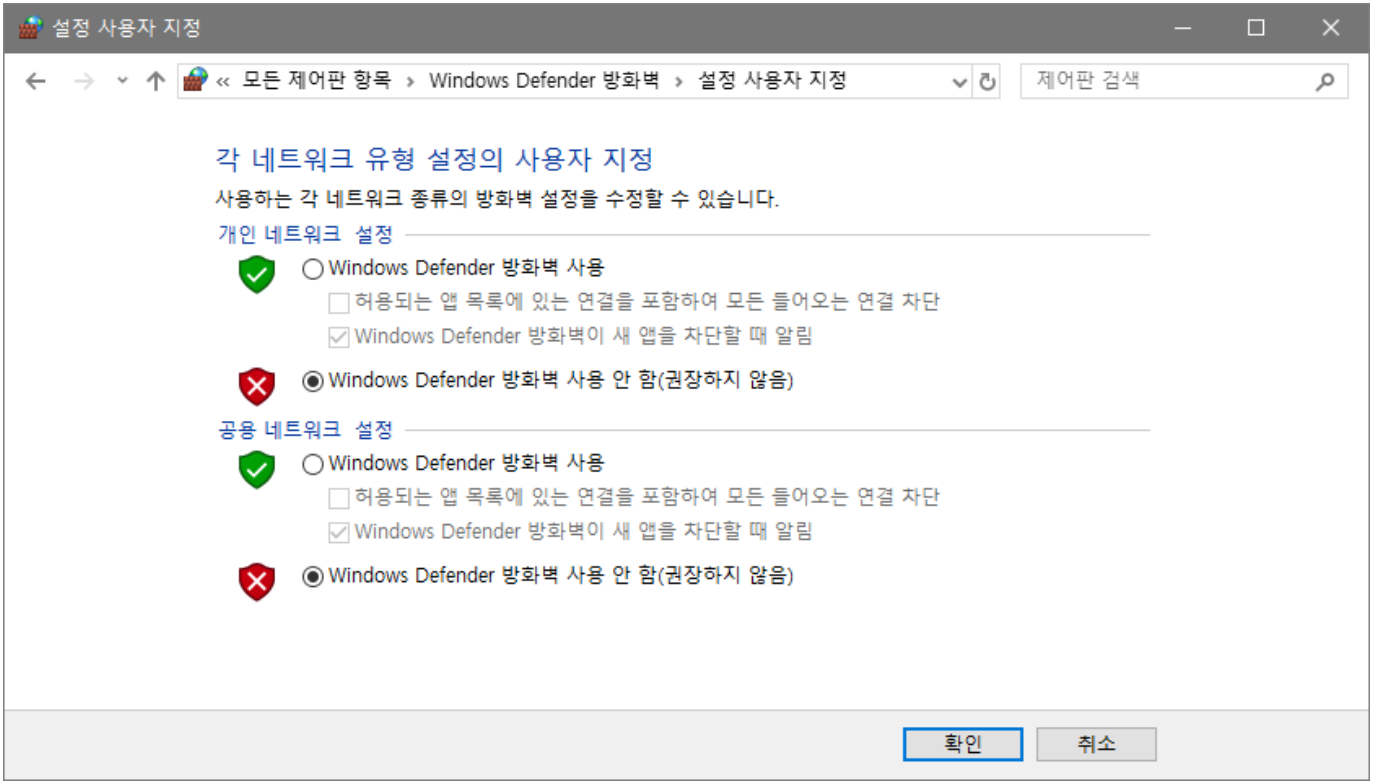Screen dimensions: 1374x784
Task: Focus the 제어판 검색 search field
Action: [1184, 81]
